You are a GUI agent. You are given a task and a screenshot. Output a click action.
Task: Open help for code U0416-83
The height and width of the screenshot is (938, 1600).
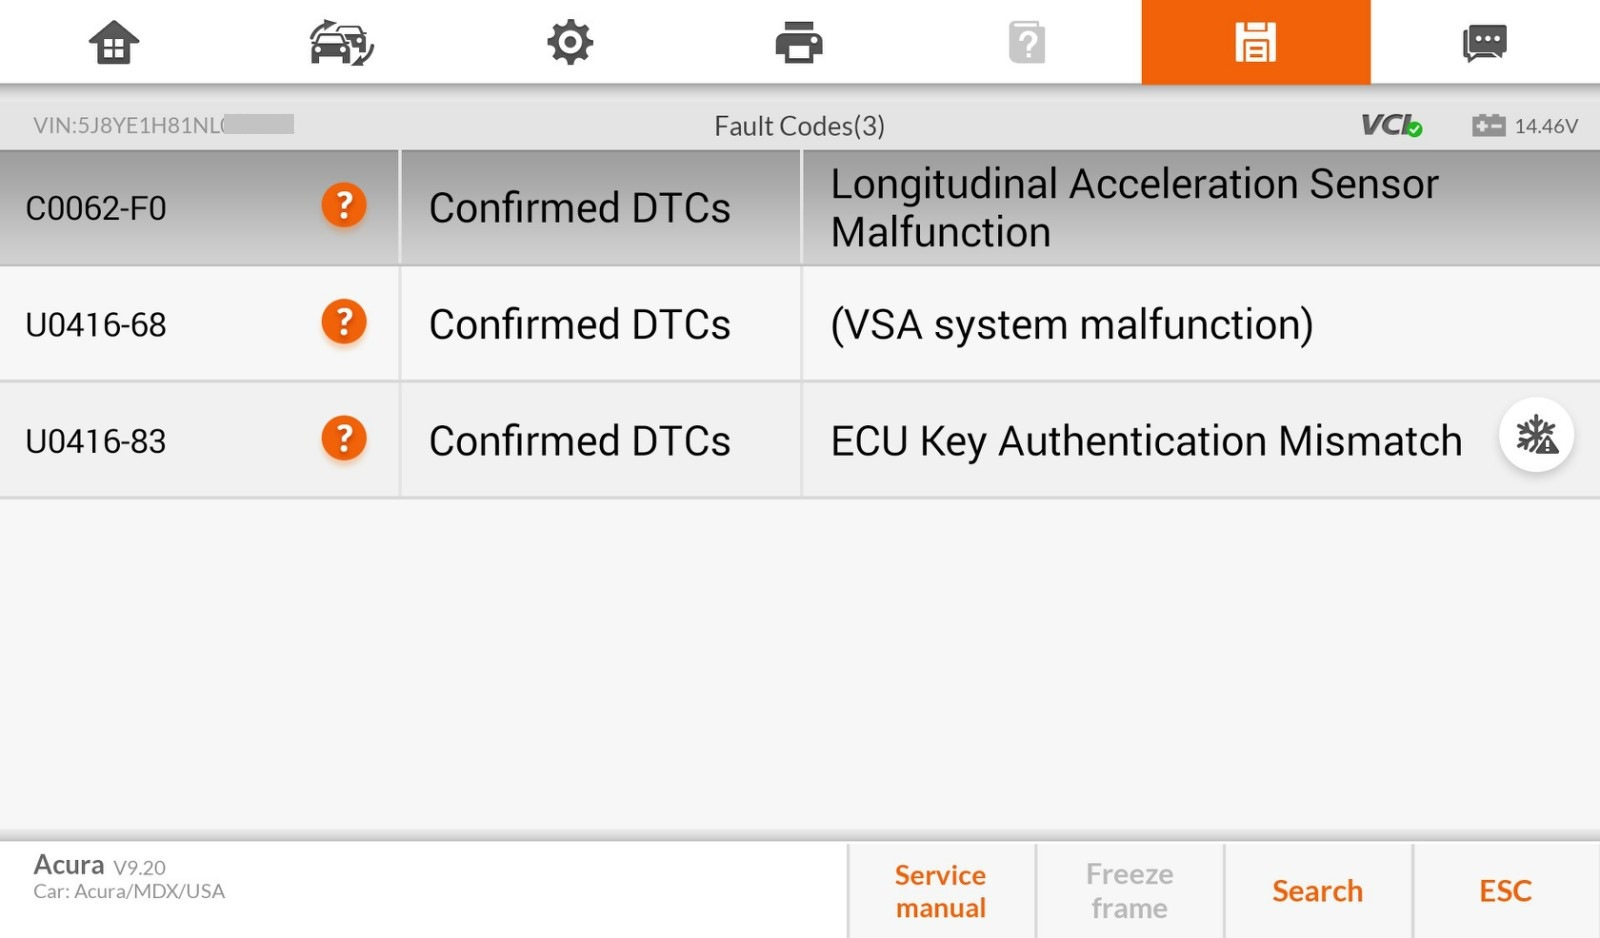[343, 439]
